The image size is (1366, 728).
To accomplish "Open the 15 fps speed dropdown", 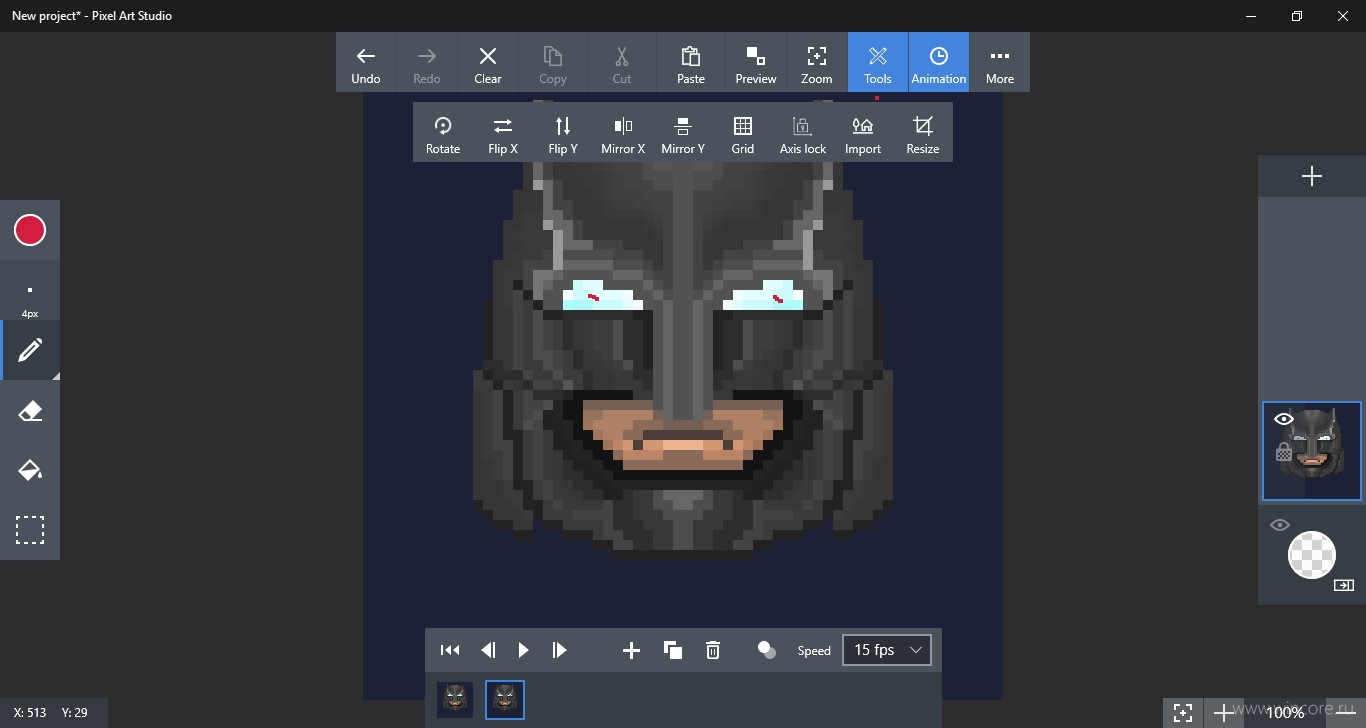I will coord(887,650).
